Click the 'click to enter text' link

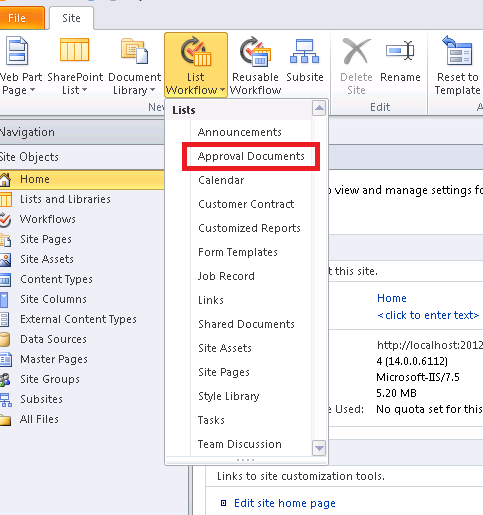(x=428, y=315)
